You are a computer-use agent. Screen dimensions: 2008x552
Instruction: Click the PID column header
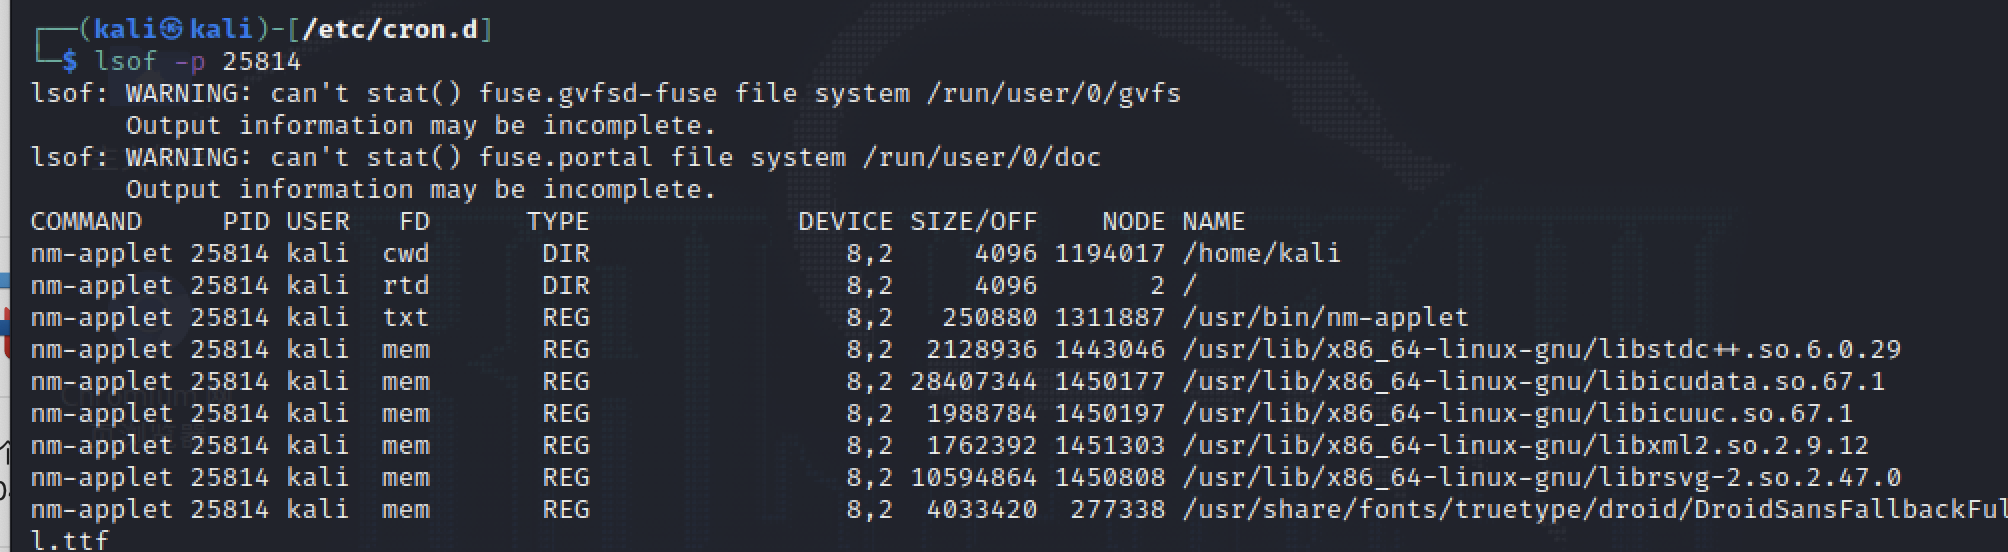pos(246,222)
